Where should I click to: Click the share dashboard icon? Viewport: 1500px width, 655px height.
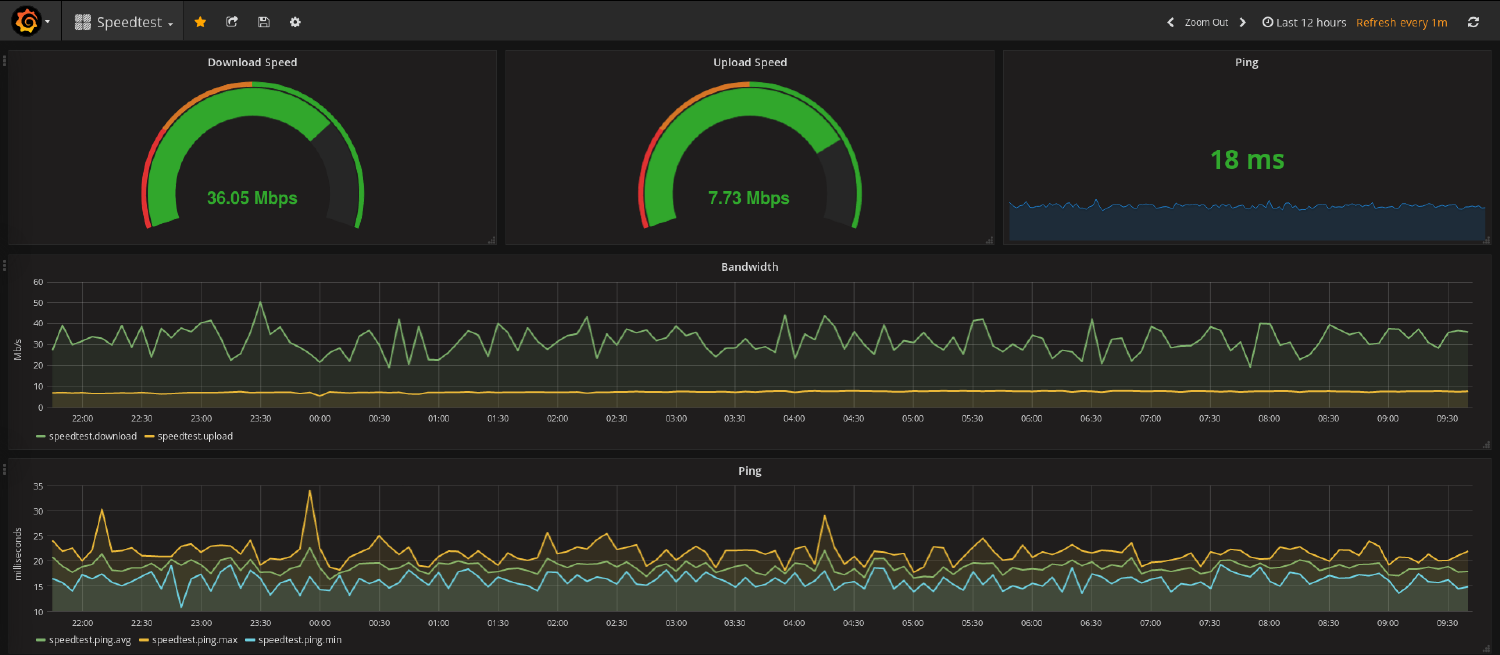click(x=232, y=22)
